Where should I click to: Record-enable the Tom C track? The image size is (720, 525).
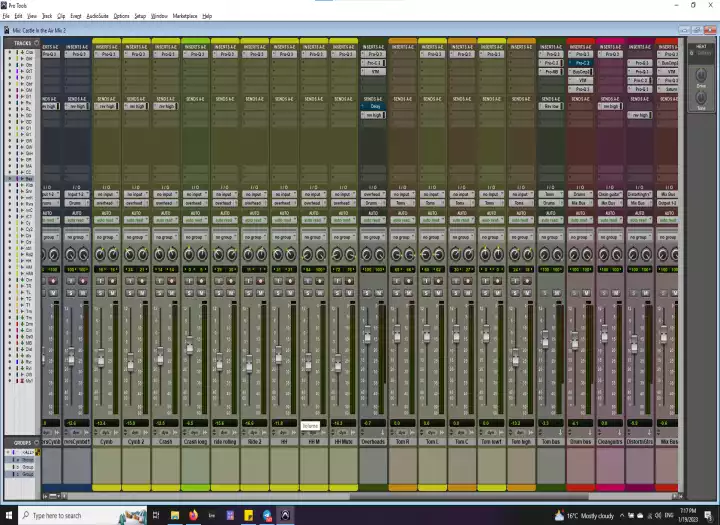click(468, 281)
